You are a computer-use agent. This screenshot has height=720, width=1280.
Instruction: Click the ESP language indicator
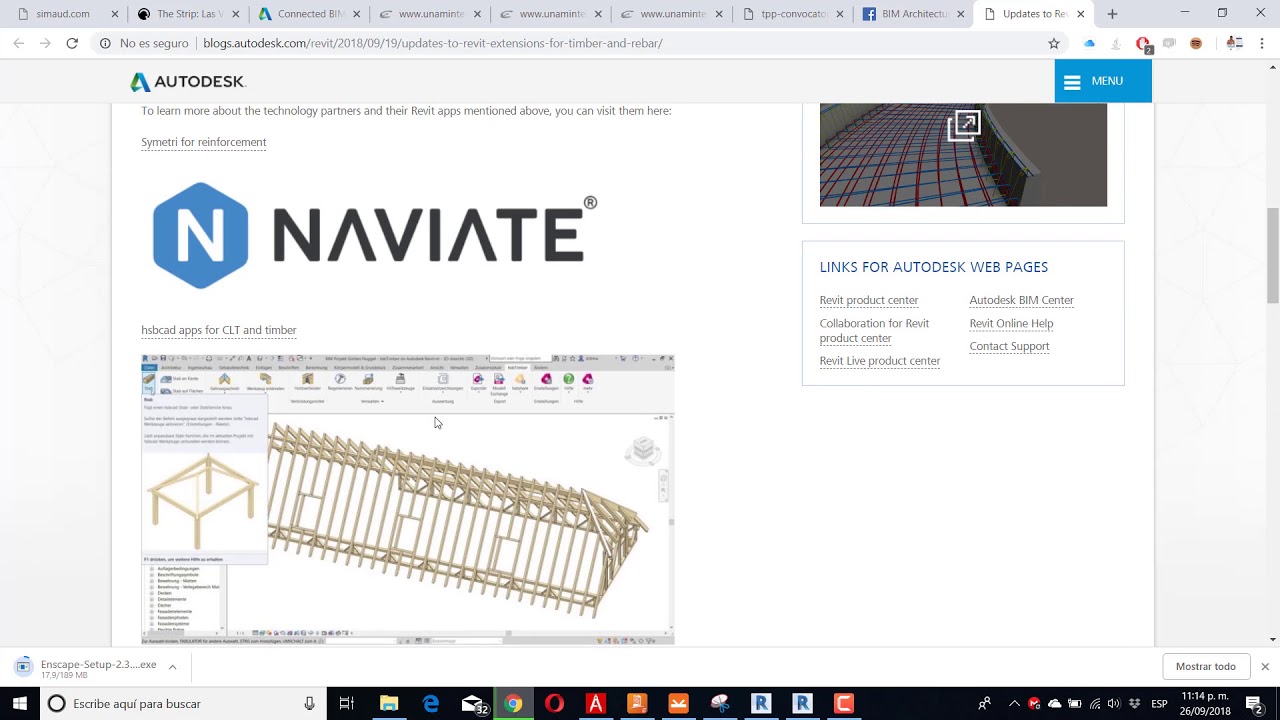pos(1159,704)
